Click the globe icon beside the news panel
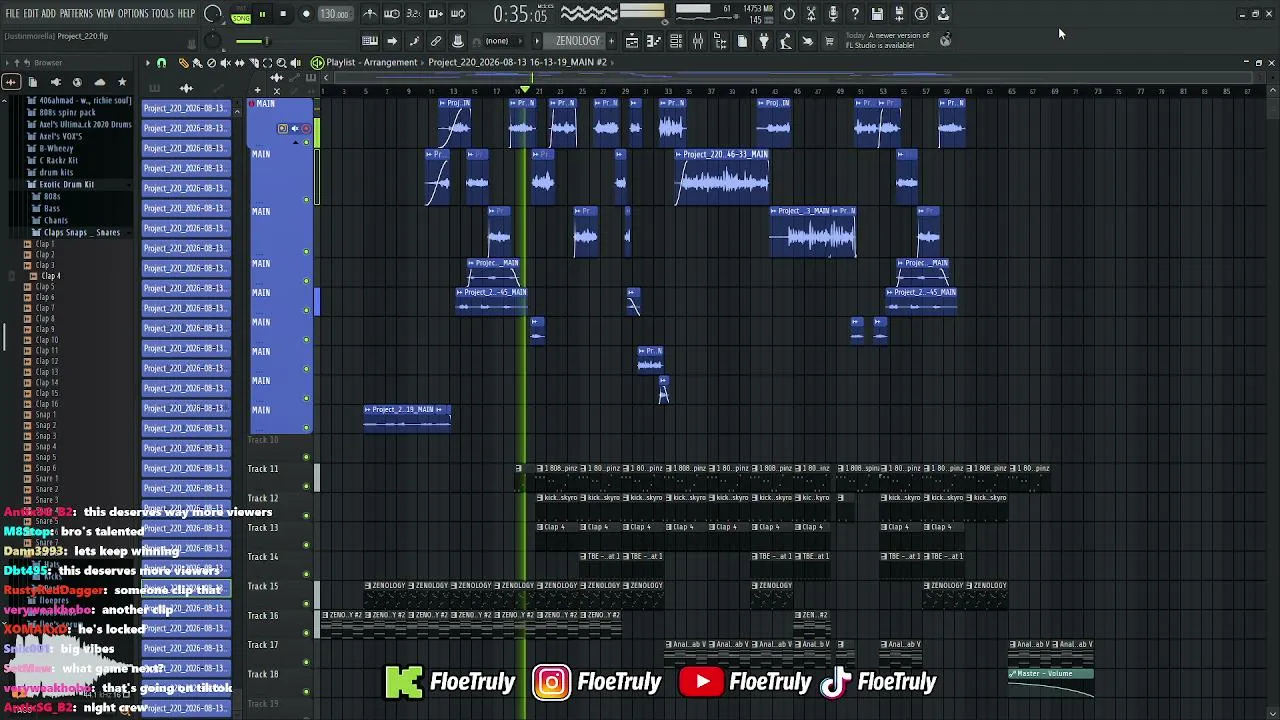Screen dimensions: 1280x720 coord(945,40)
